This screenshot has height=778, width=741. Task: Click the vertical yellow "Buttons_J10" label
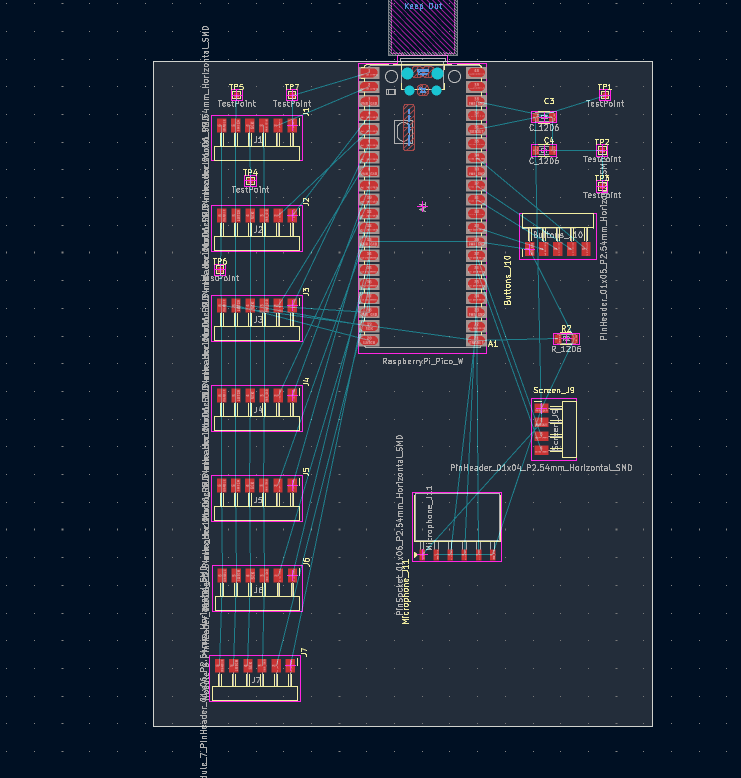(x=508, y=280)
